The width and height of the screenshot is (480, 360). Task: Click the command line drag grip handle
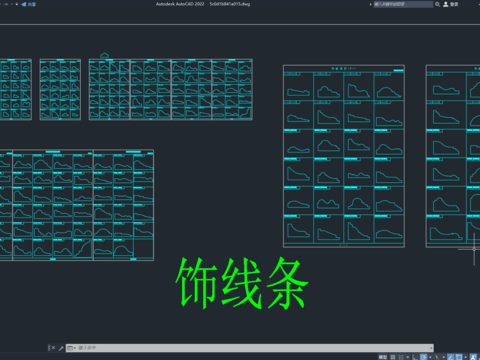pyautogui.click(x=49, y=348)
